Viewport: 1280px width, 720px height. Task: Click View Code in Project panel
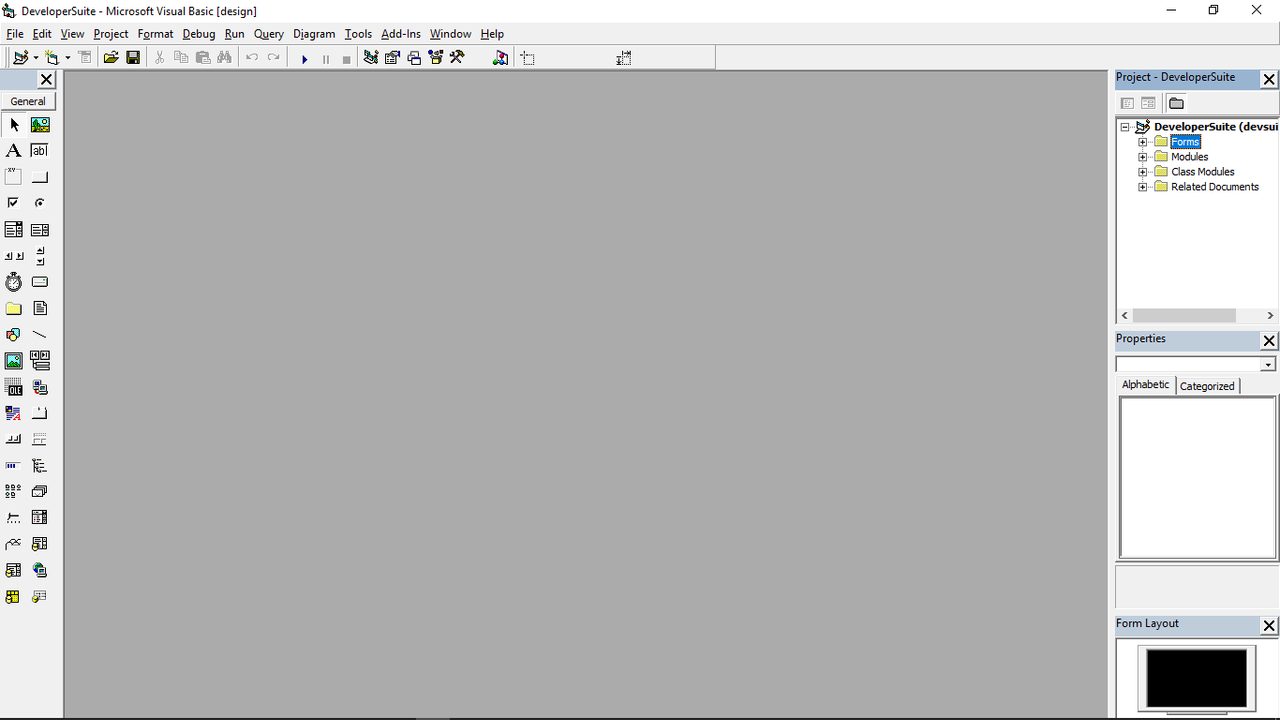pyautogui.click(x=1127, y=103)
